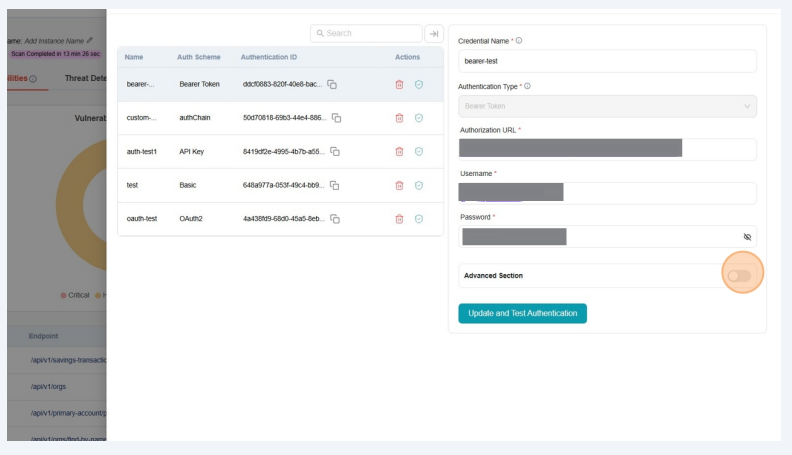This screenshot has width=792, height=455.
Task: Click info icon beside Authentication Type
Action: point(527,86)
